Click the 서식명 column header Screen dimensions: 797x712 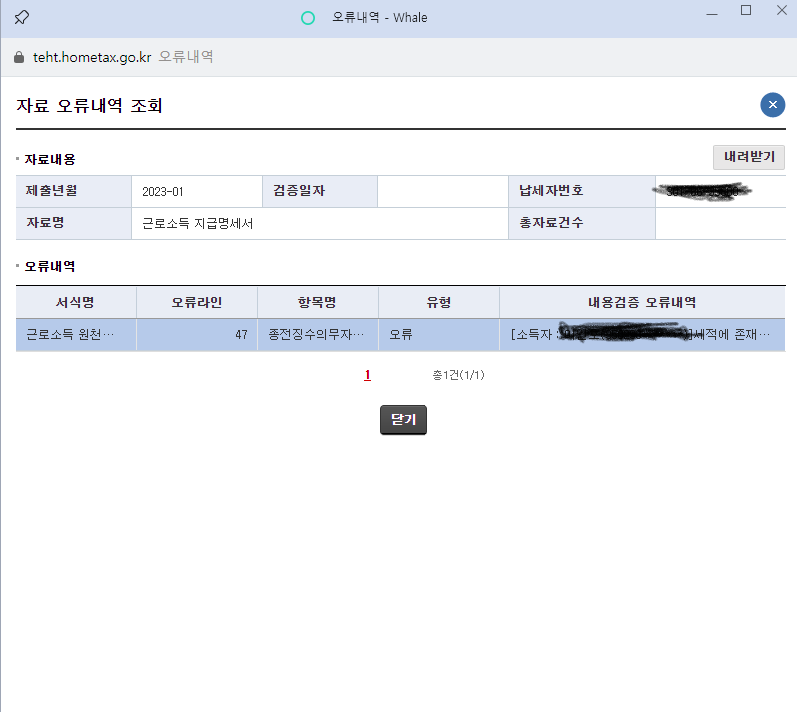[76, 302]
